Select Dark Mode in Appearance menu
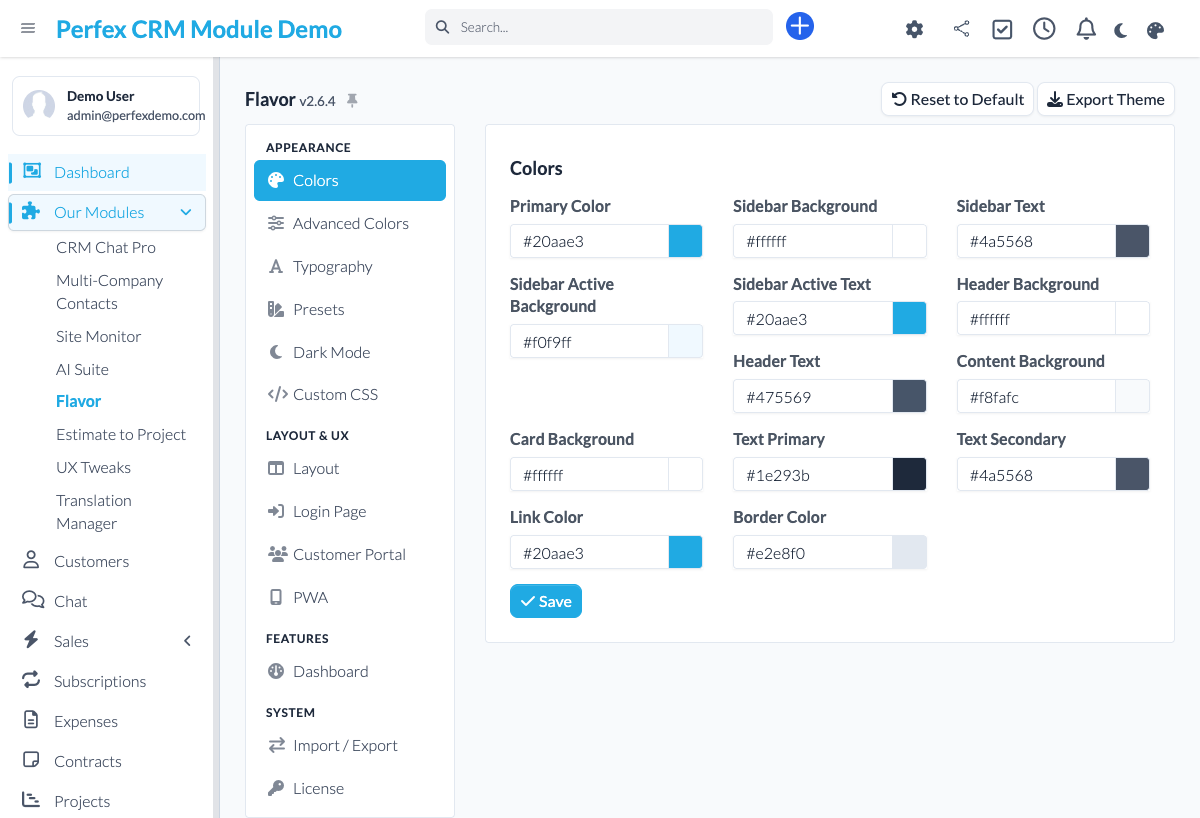The height and width of the screenshot is (818, 1200). (331, 352)
